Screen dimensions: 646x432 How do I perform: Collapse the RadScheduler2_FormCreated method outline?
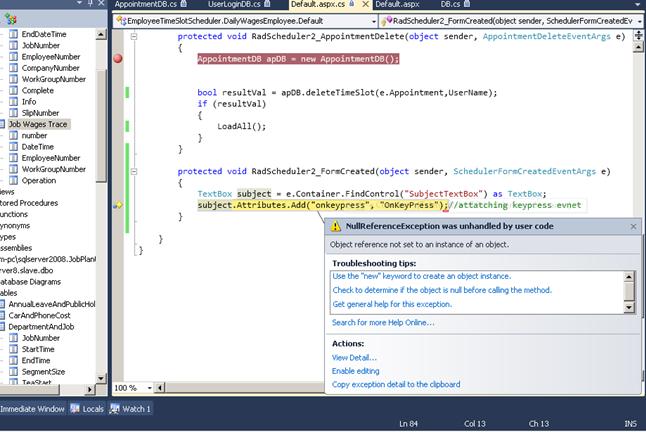[136, 171]
